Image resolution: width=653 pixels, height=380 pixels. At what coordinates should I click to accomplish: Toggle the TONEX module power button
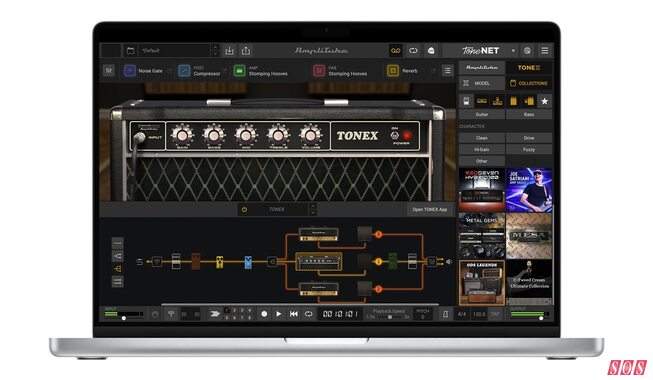click(244, 209)
